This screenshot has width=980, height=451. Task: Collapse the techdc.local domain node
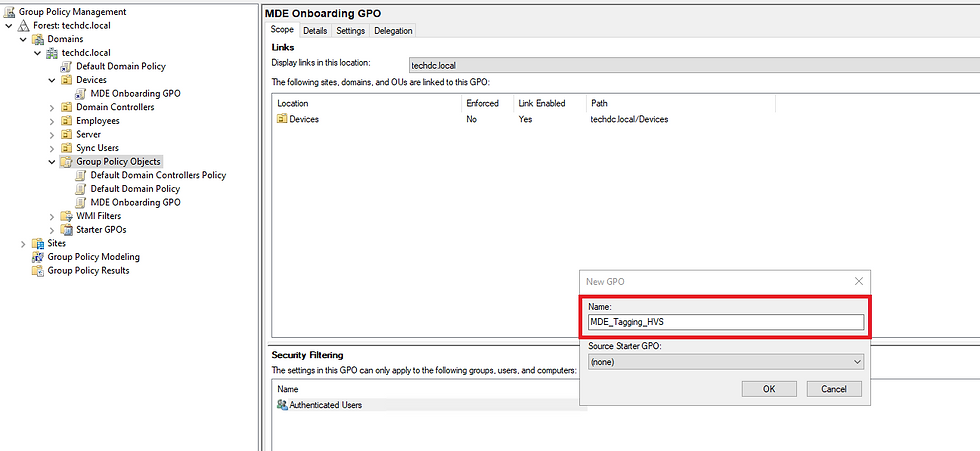38,53
